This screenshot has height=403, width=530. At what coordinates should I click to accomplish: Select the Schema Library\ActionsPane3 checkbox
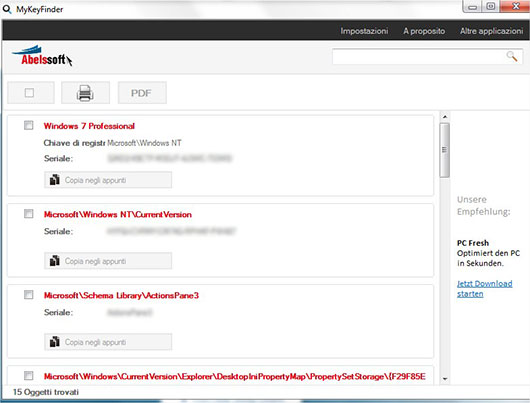pos(29,295)
